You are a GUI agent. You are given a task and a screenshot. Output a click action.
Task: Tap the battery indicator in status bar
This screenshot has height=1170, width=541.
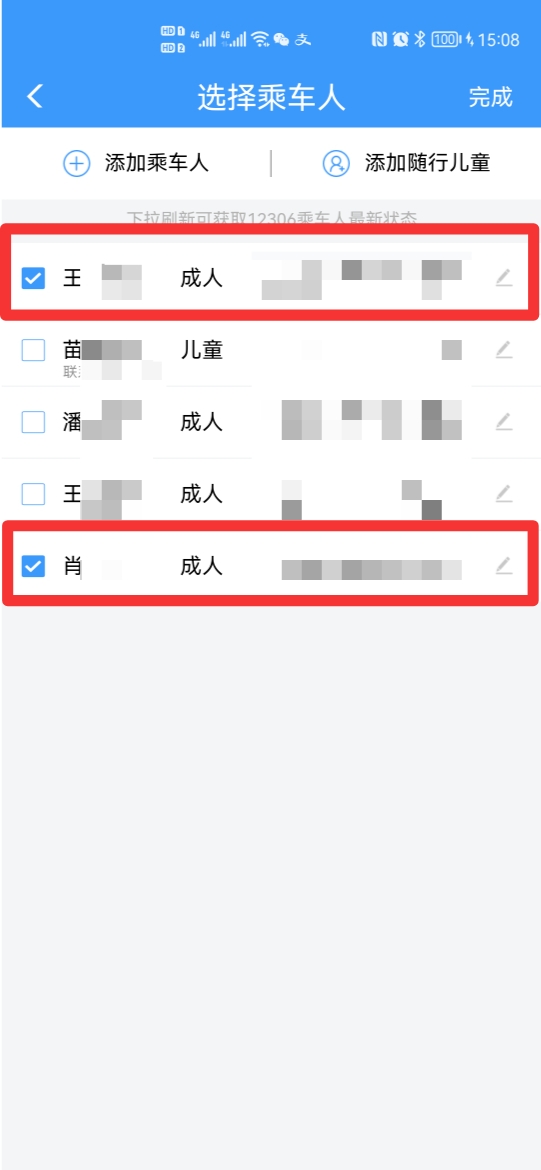click(446, 40)
